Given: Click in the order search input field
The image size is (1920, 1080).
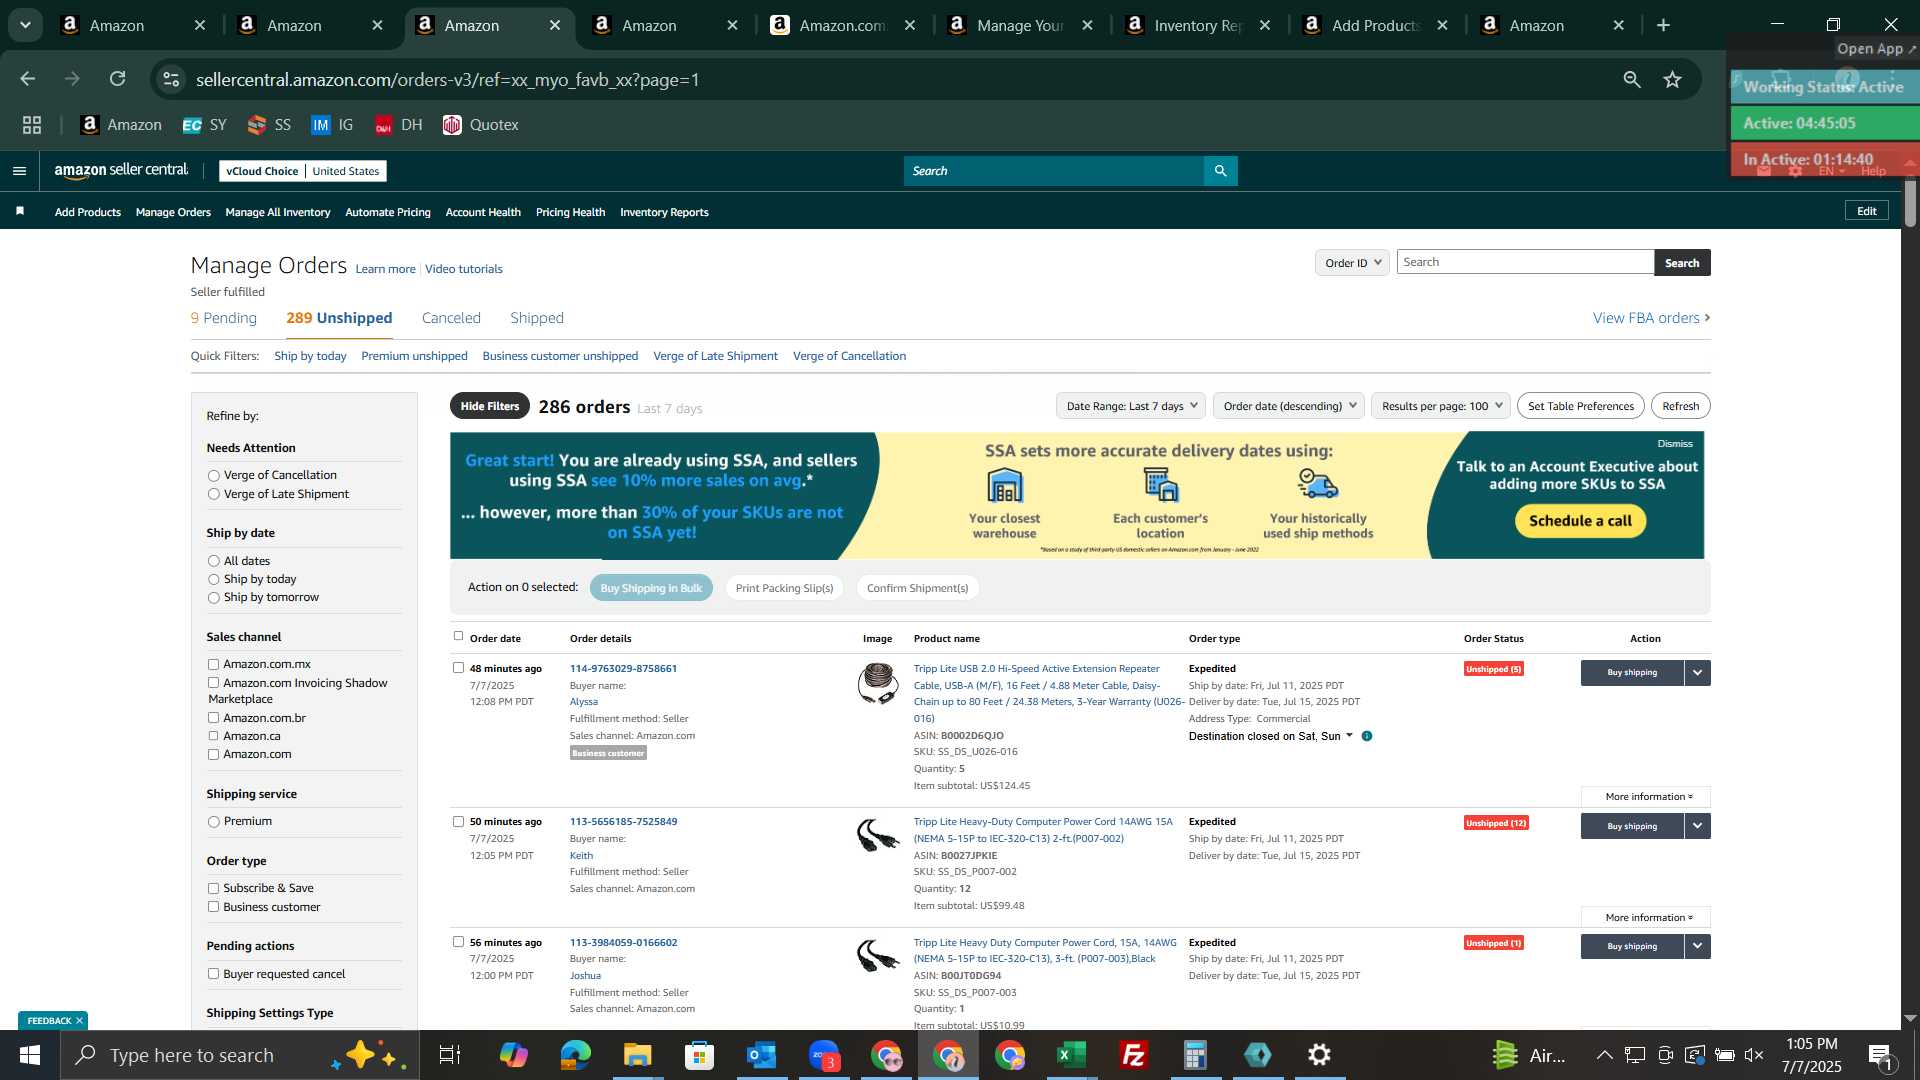Looking at the screenshot, I should (x=1525, y=262).
